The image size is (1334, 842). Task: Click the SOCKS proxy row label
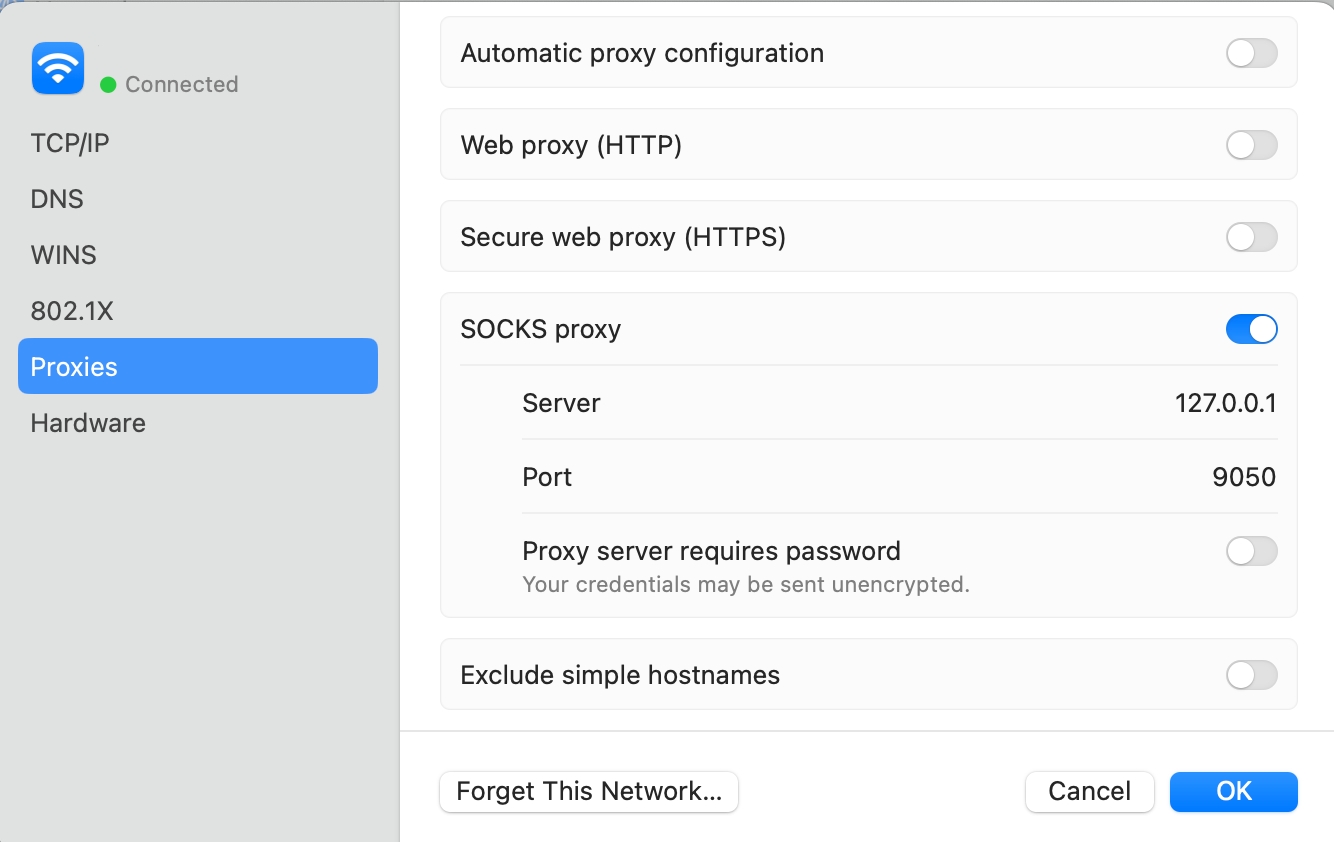(541, 329)
